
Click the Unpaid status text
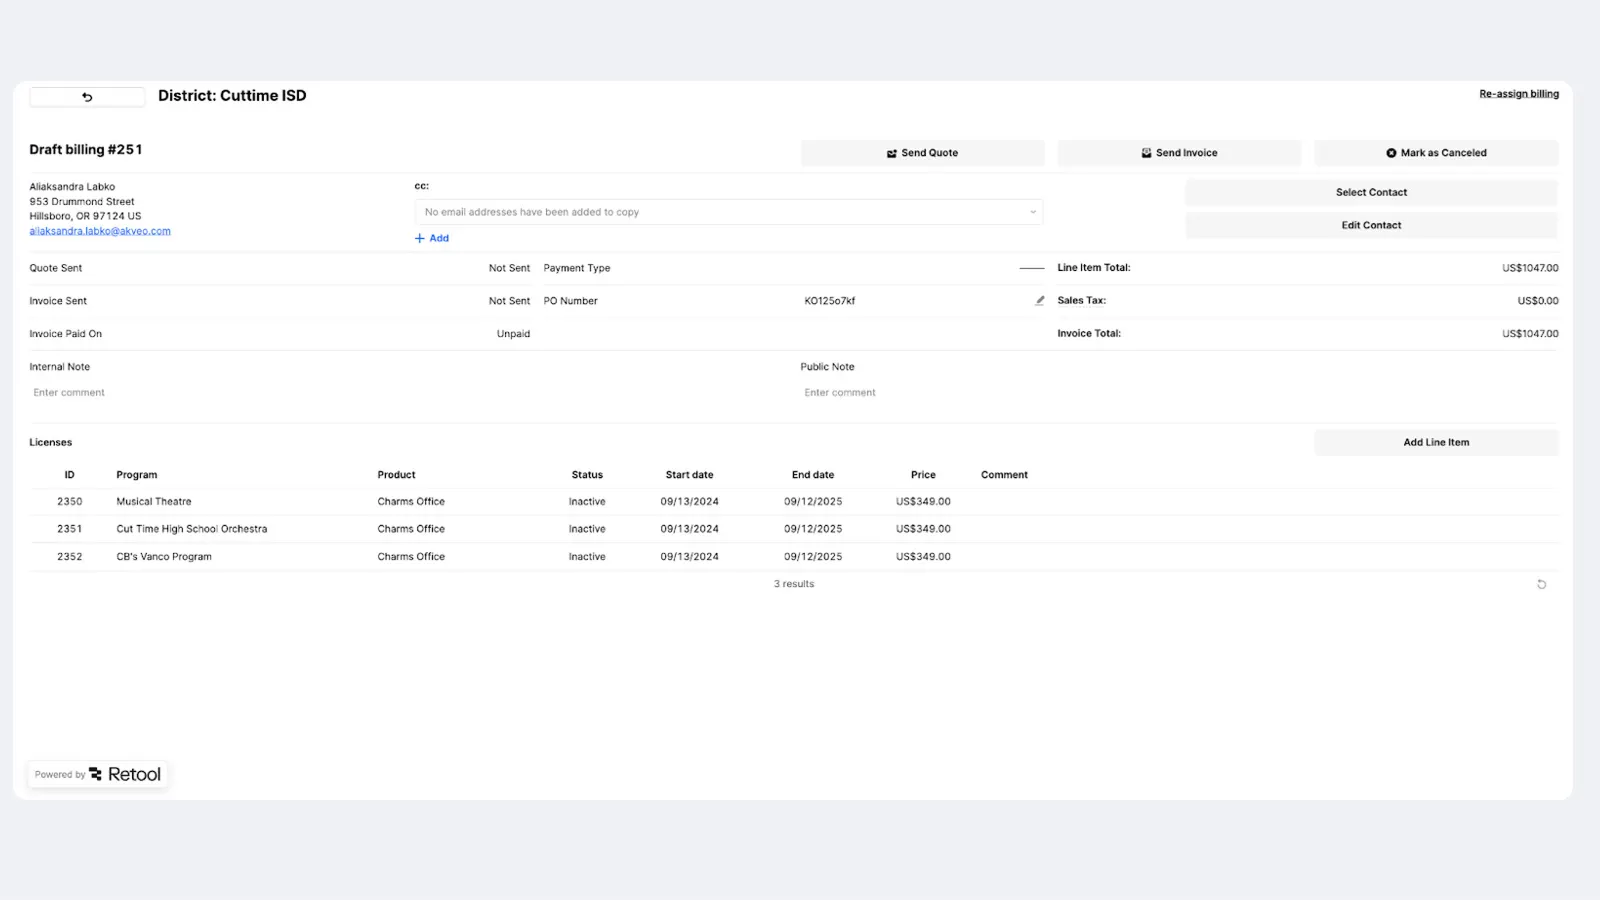pos(513,334)
